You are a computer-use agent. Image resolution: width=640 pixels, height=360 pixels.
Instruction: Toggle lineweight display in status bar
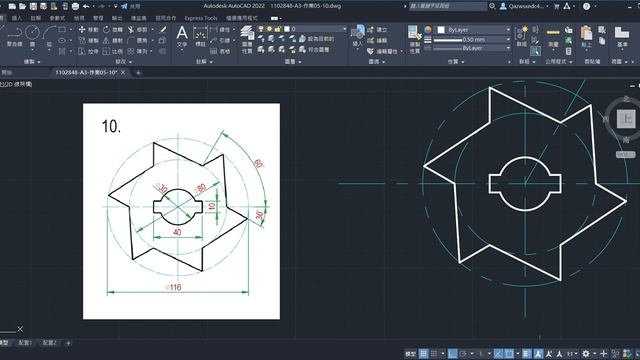pyautogui.click(x=527, y=353)
